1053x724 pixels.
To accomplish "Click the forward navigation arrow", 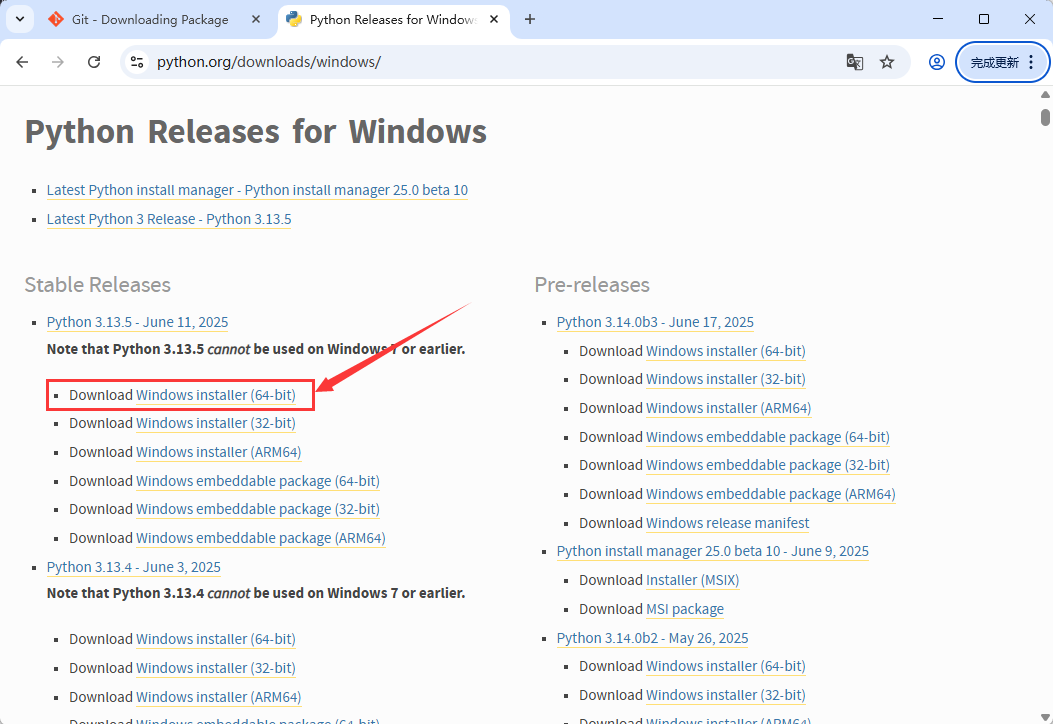I will click(58, 62).
